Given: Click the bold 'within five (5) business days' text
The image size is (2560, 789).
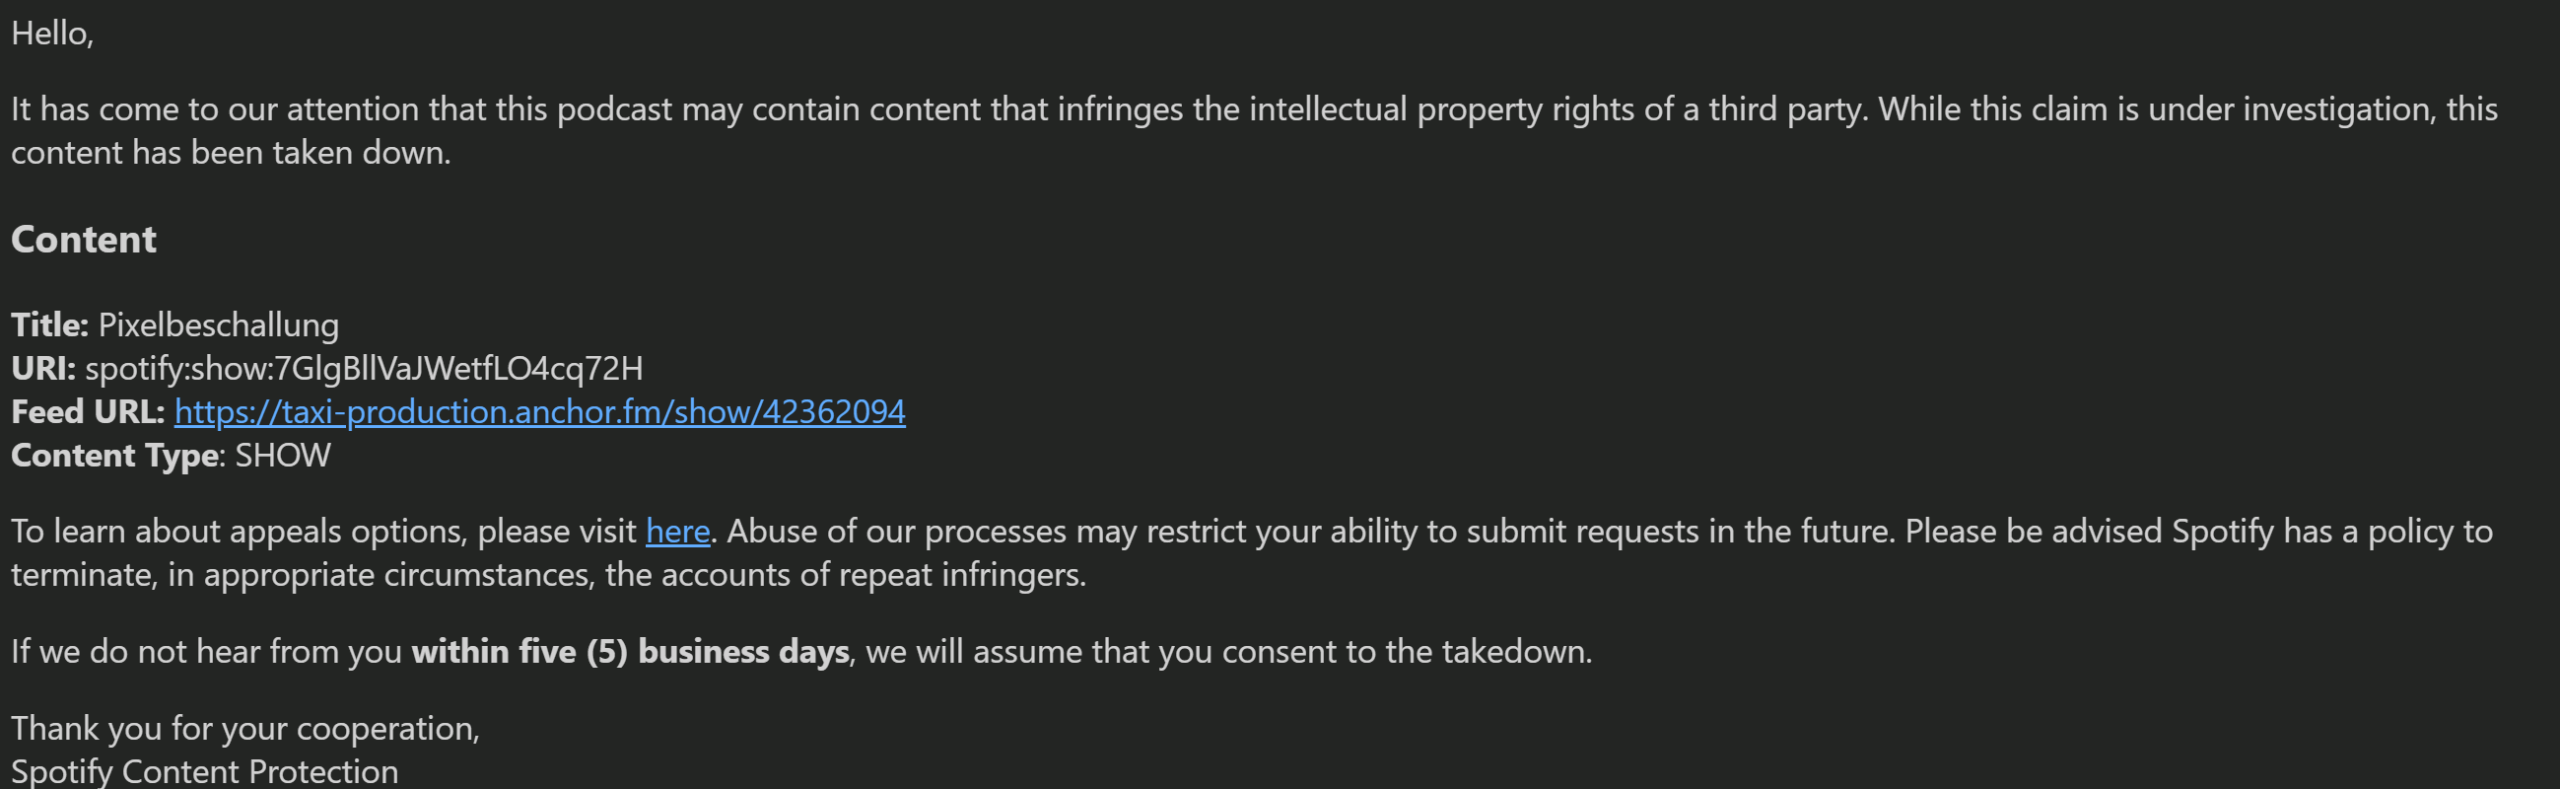Looking at the screenshot, I should [631, 652].
